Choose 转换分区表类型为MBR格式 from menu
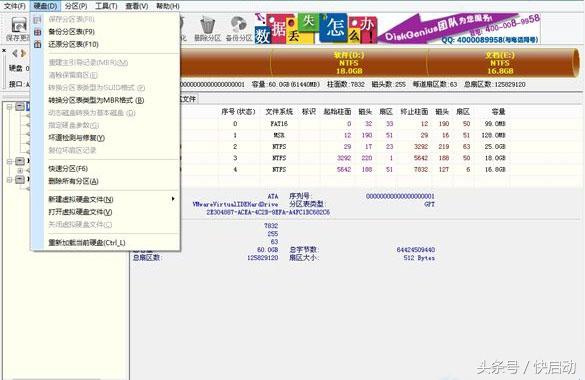The width and height of the screenshot is (585, 380). [96, 100]
